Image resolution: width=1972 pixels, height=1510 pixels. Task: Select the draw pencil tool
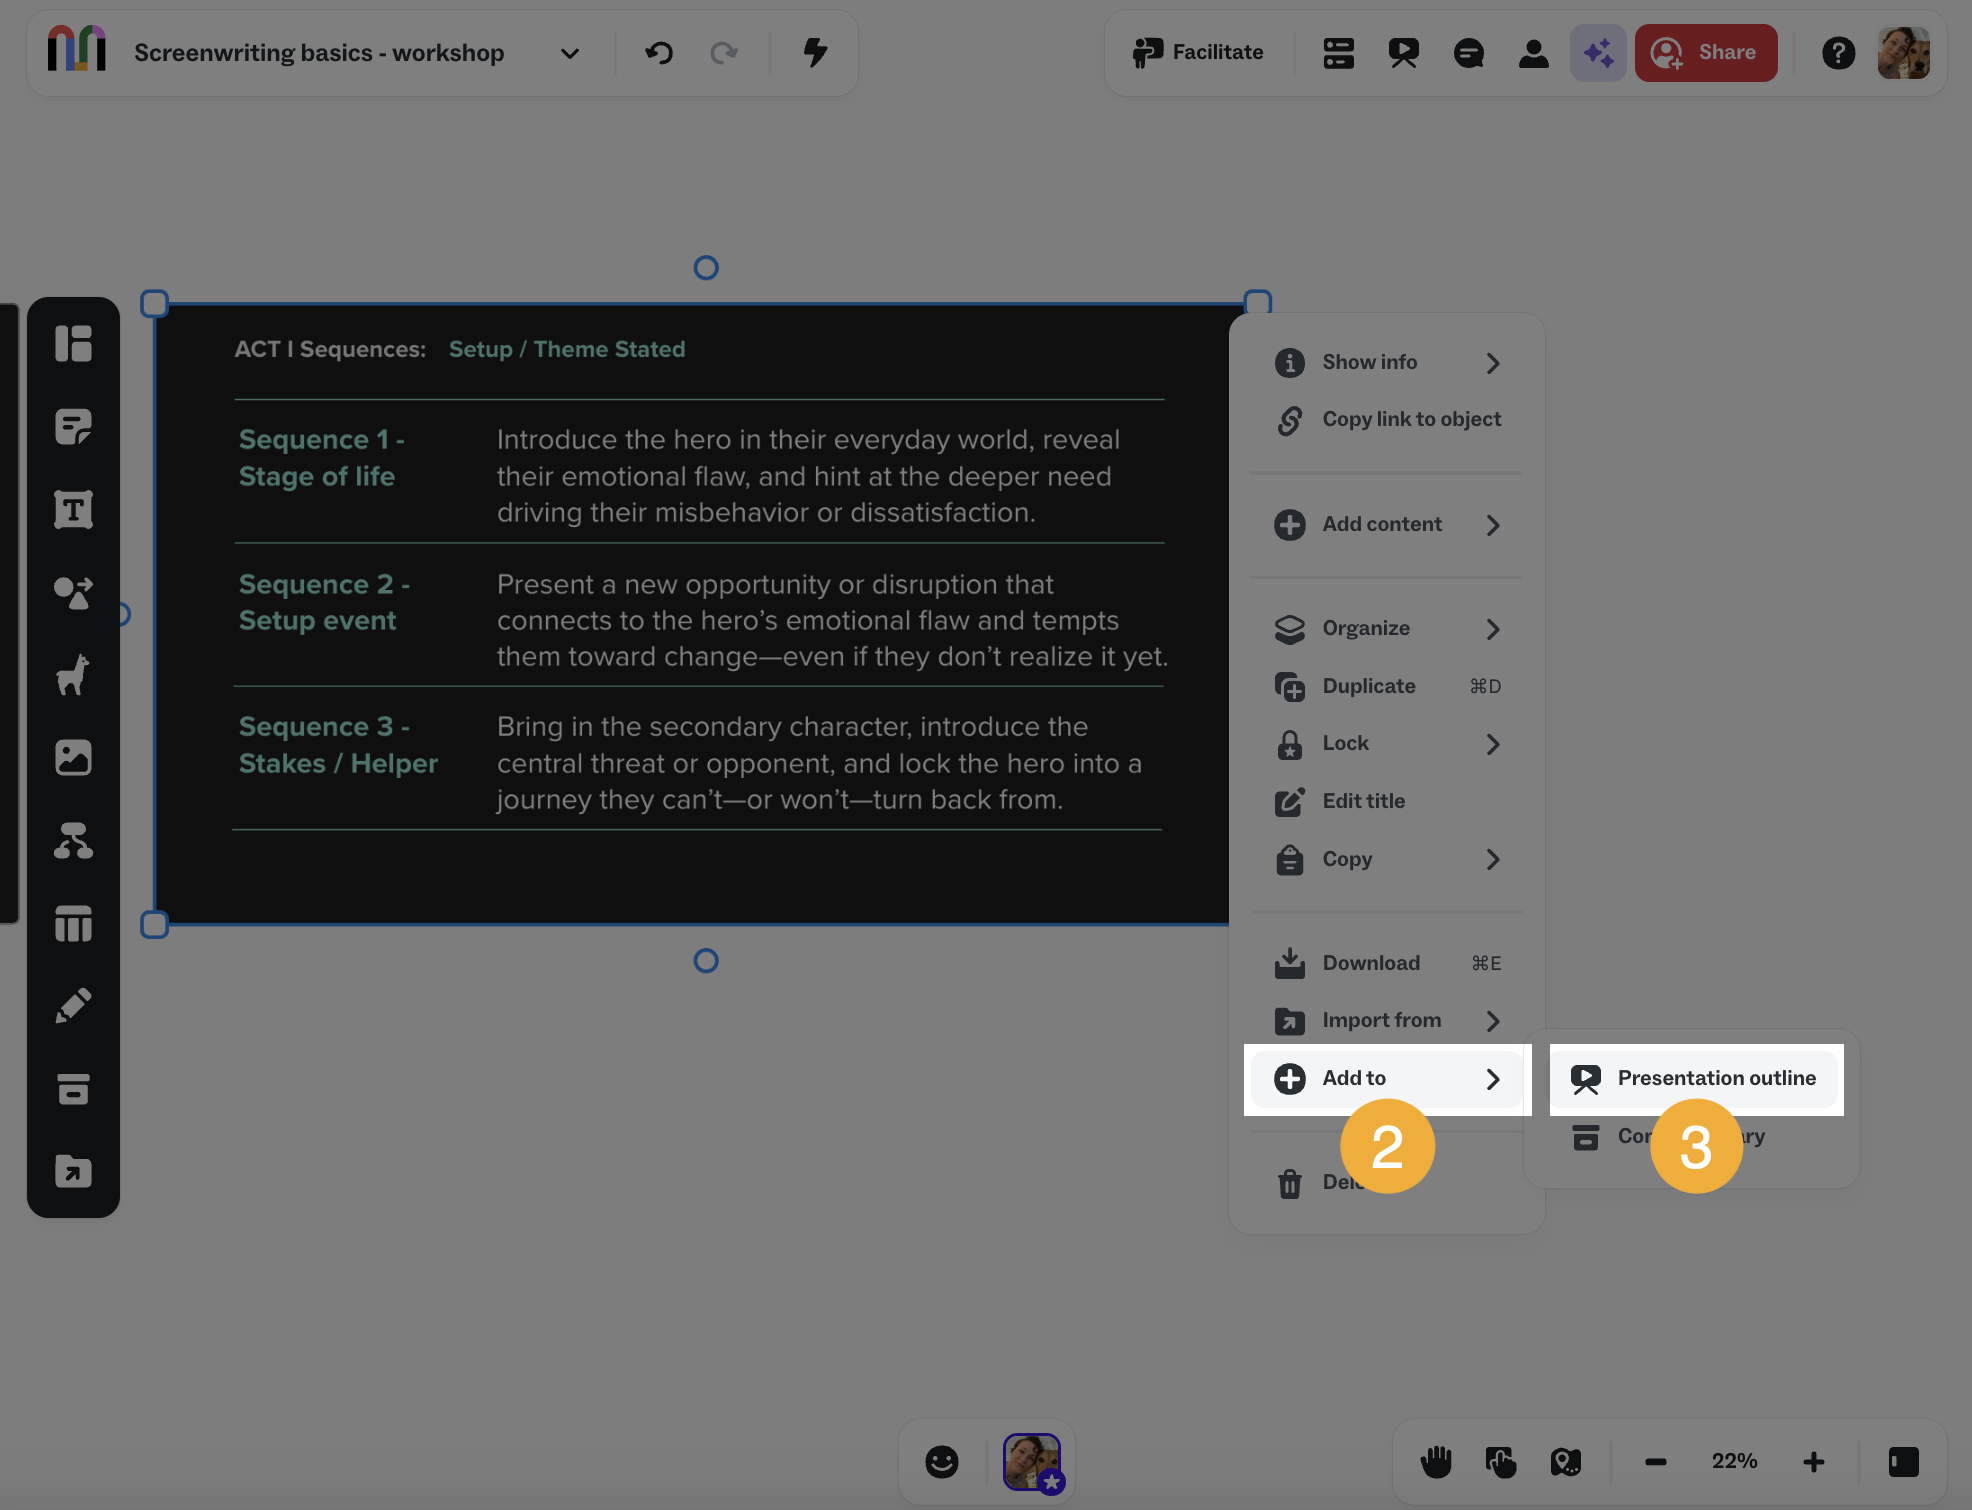click(73, 1006)
